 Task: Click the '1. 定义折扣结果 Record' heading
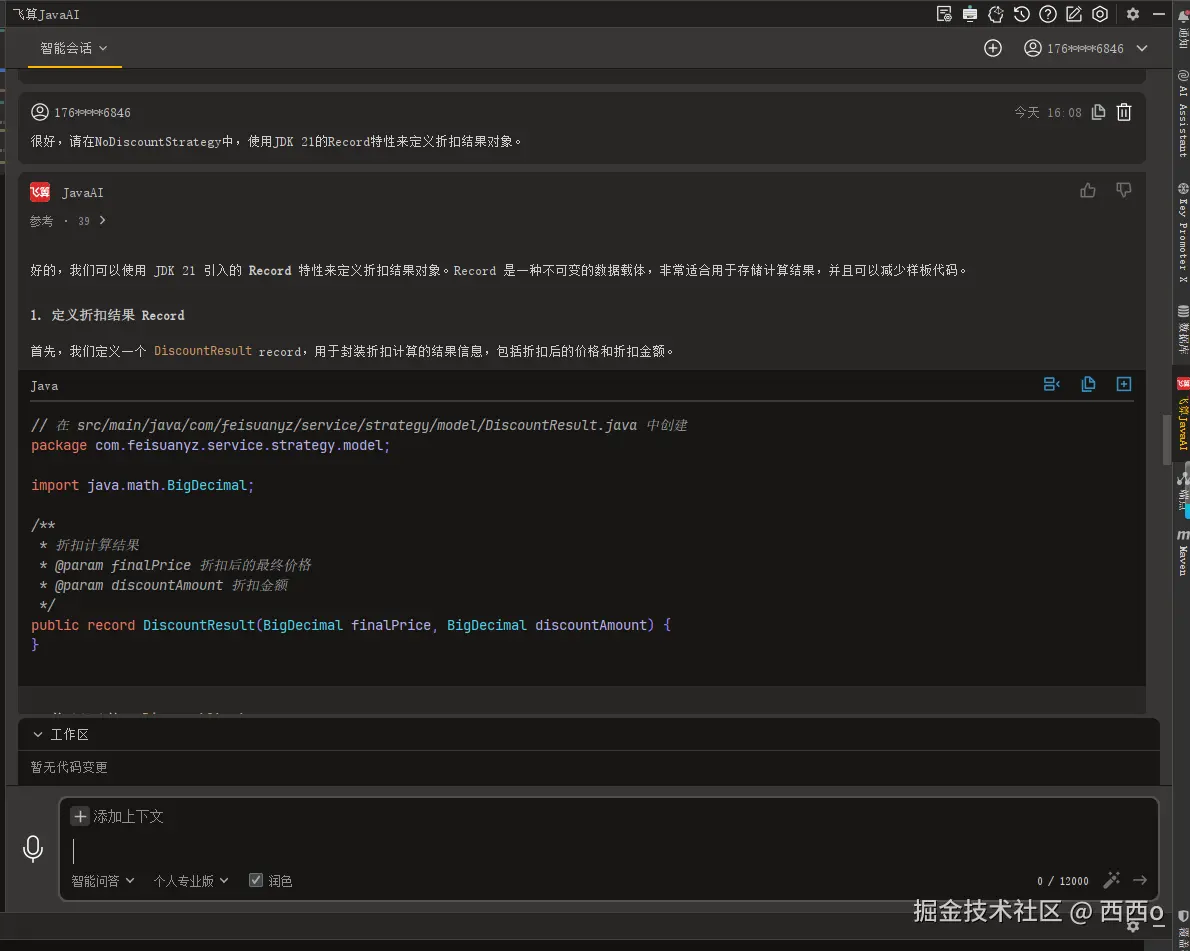point(107,315)
